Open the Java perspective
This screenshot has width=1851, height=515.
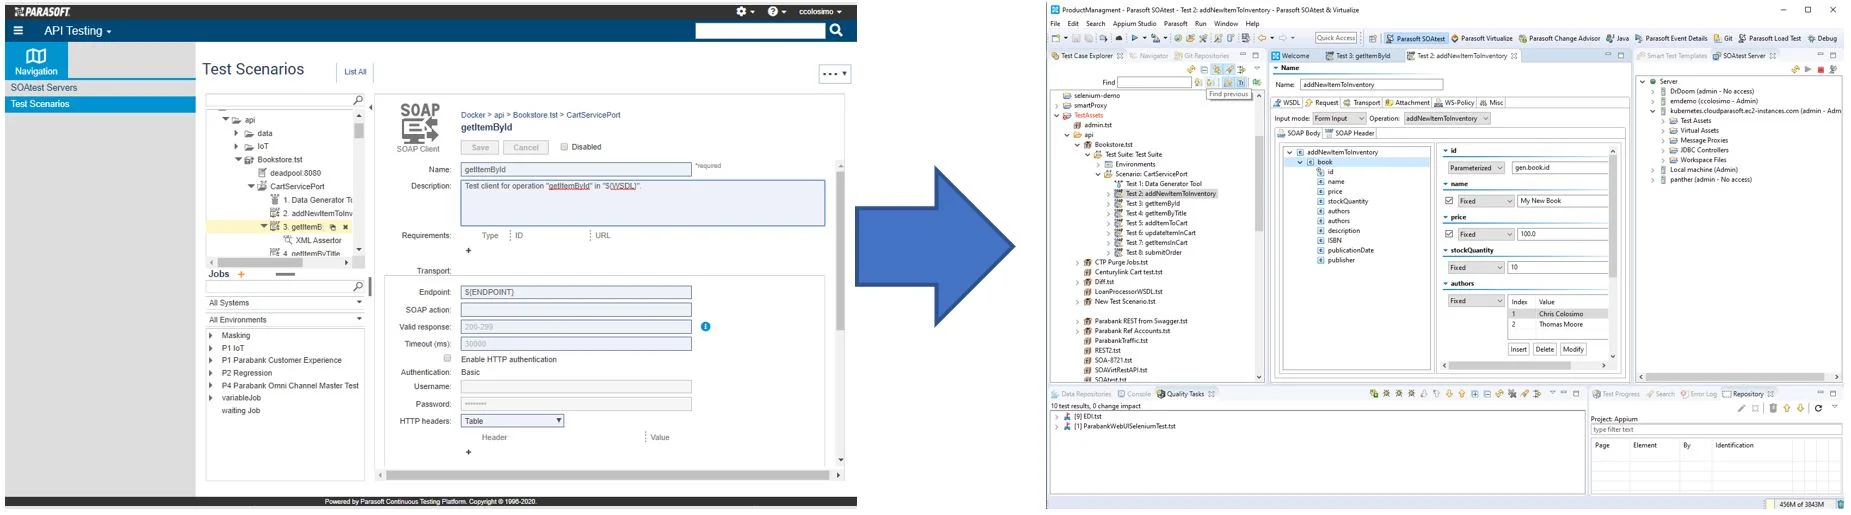coord(1617,38)
